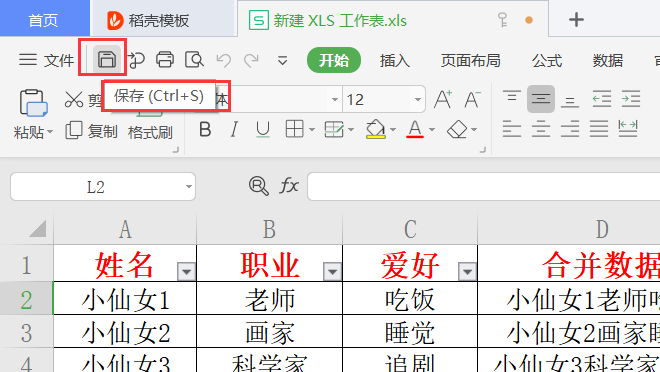Click the Redo arrow

pos(252,61)
